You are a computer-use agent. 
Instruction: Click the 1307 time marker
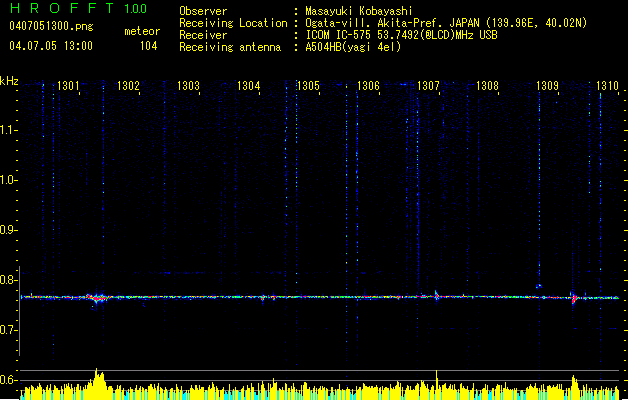[428, 85]
